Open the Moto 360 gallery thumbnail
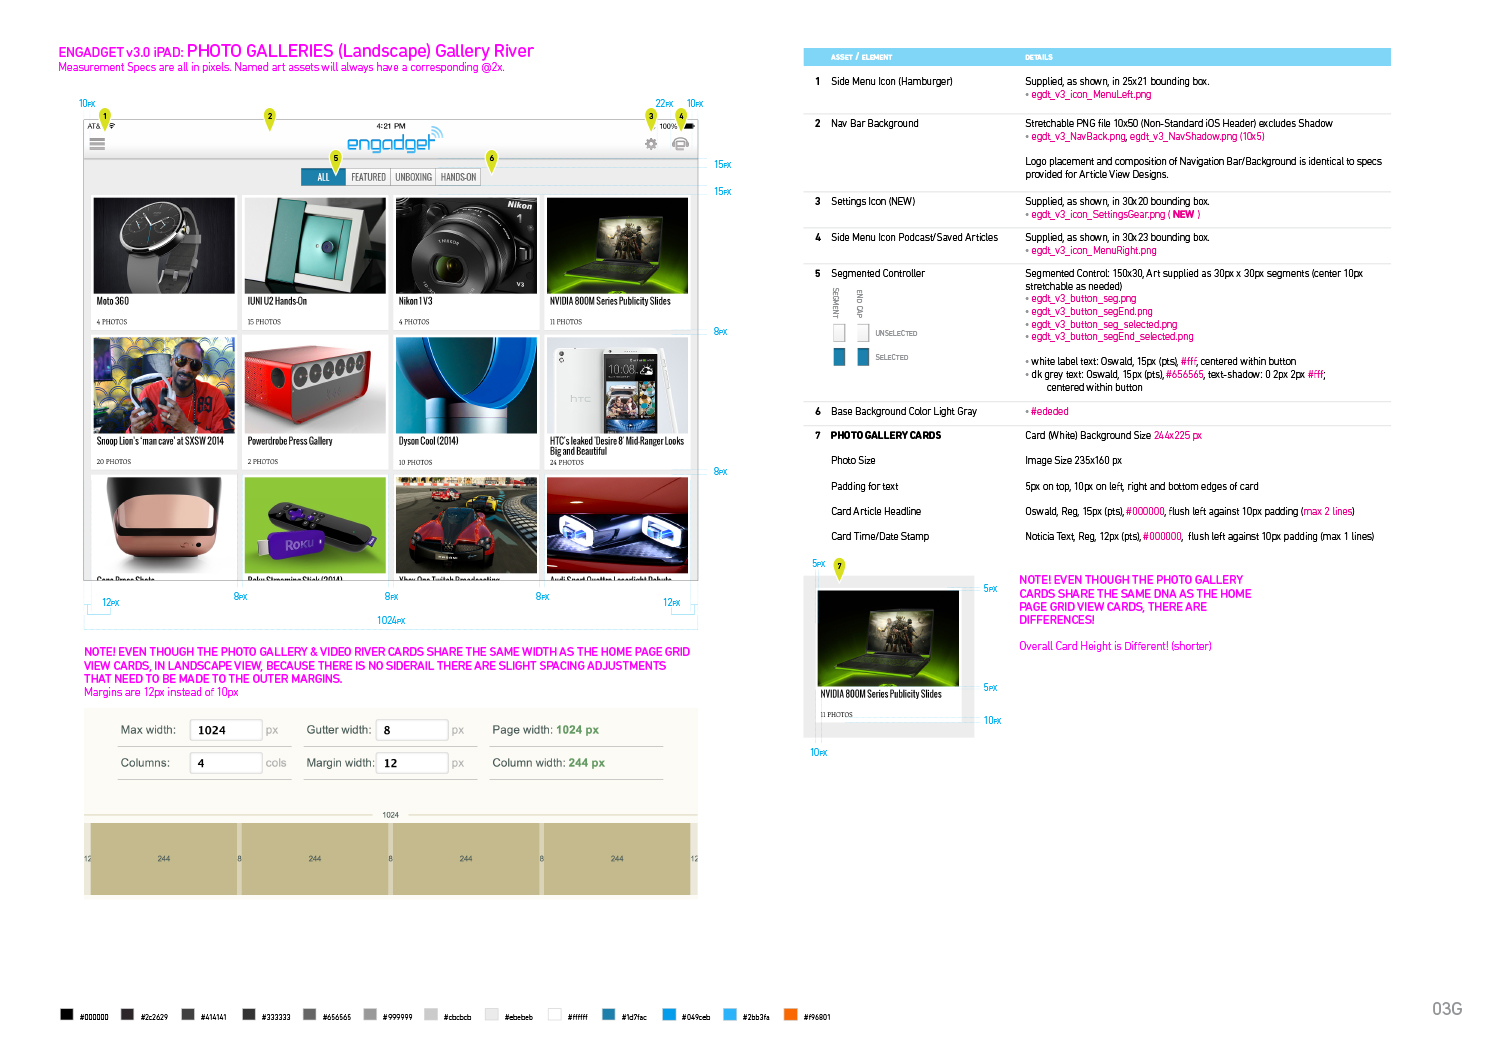Image resolution: width=1499 pixels, height=1038 pixels. click(x=164, y=245)
